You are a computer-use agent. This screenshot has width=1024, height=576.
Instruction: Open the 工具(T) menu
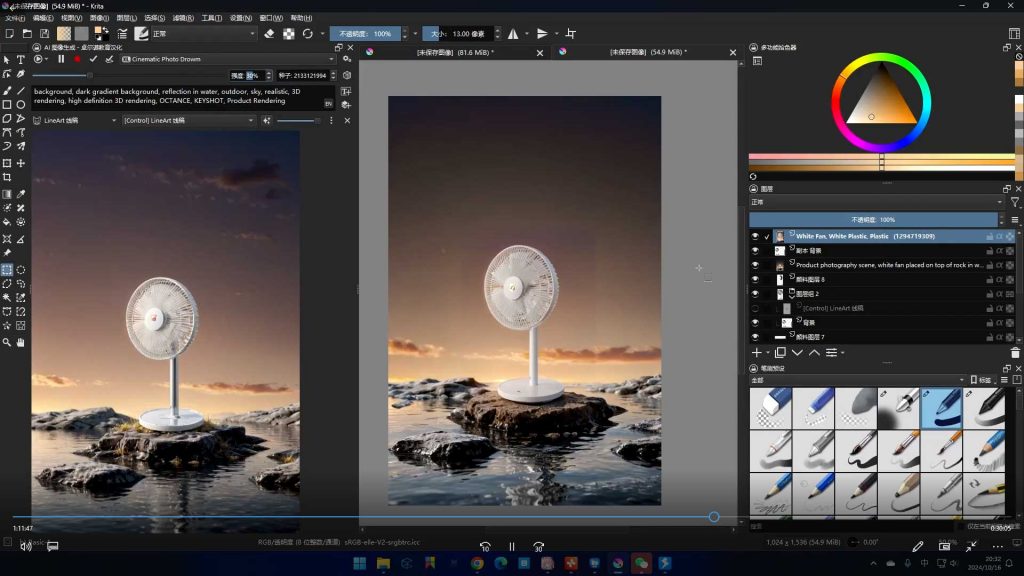pyautogui.click(x=211, y=18)
